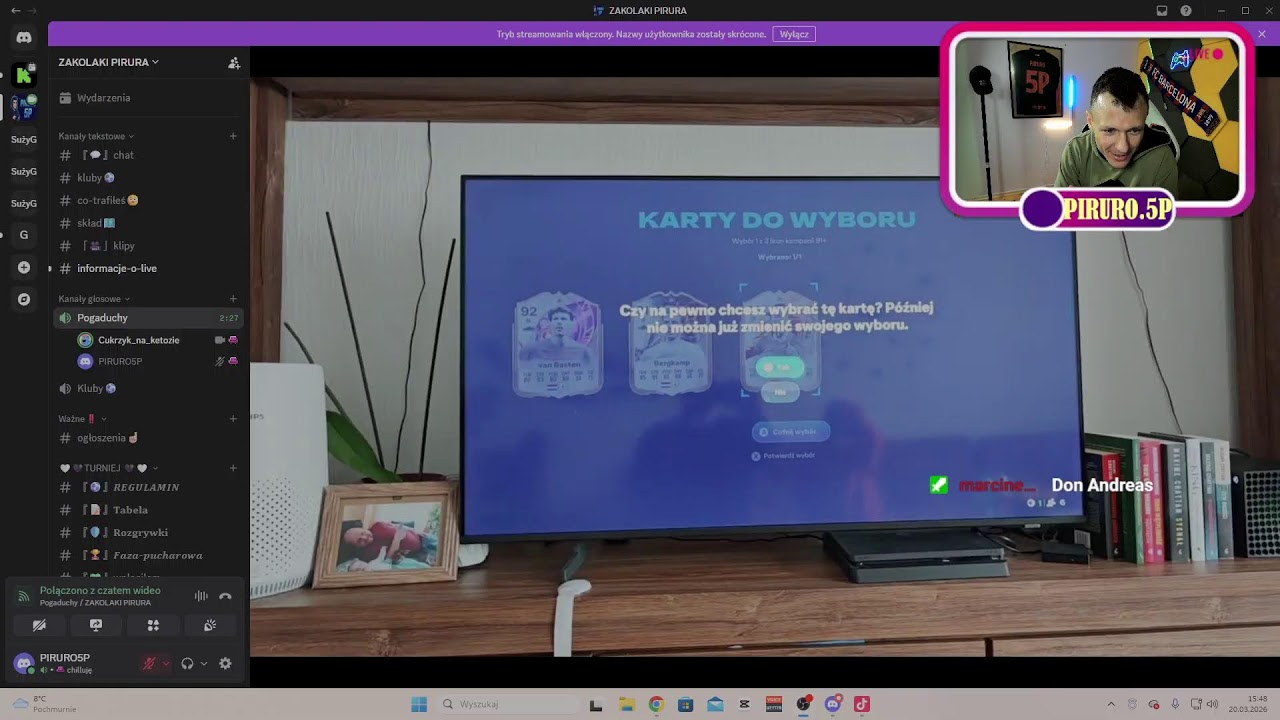The width and height of the screenshot is (1280, 720).
Task: Open headphone output options arrow
Action: tap(204, 663)
